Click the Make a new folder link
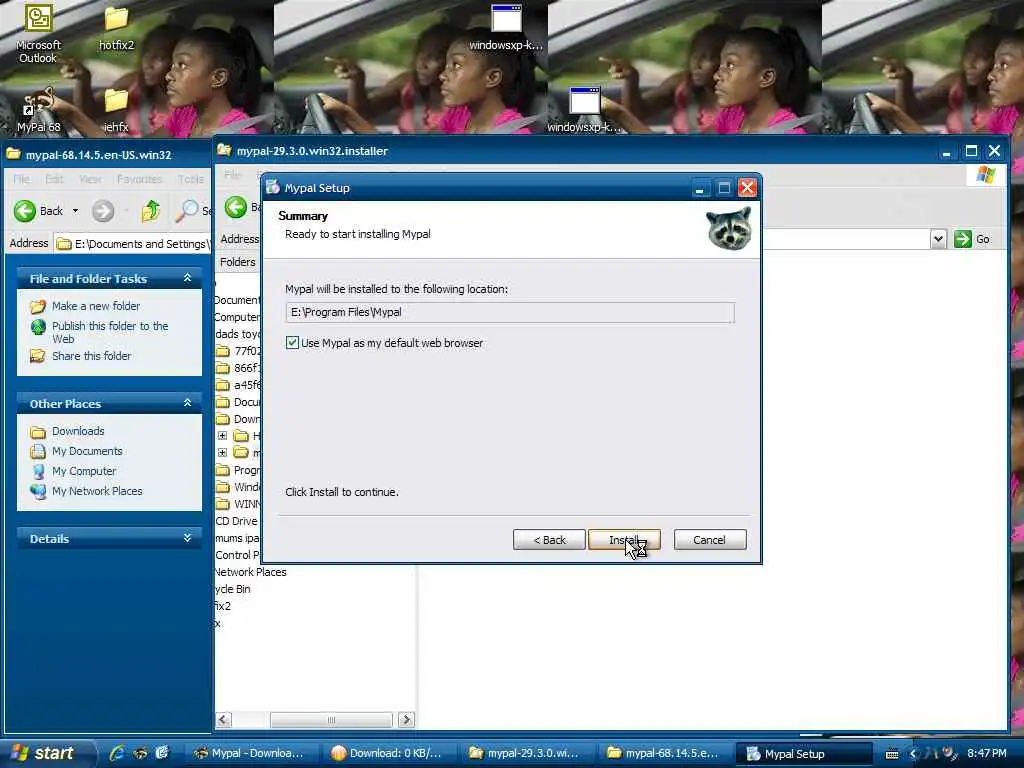 [96, 306]
